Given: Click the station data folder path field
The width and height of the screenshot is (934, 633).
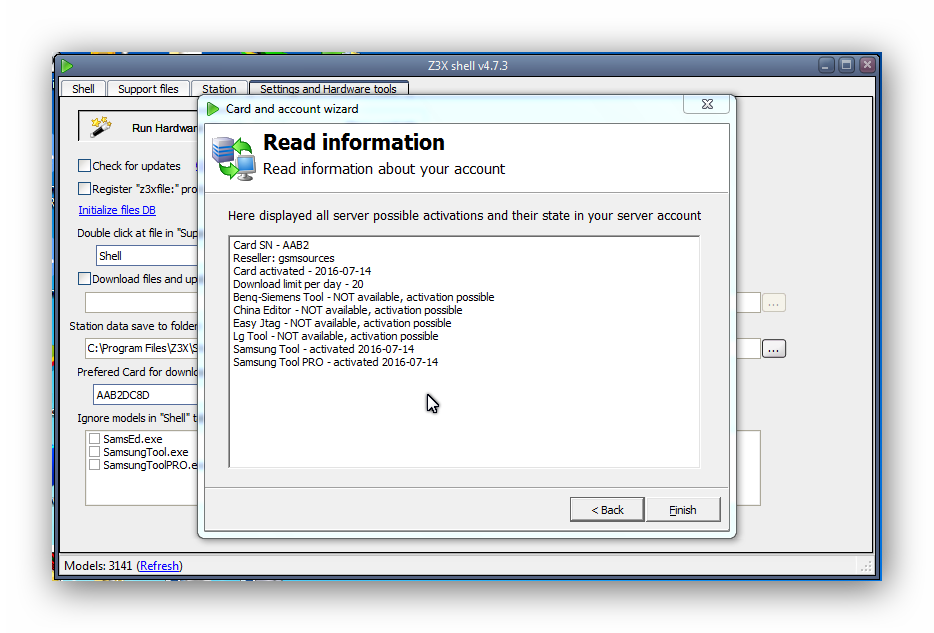Looking at the screenshot, I should tap(142, 348).
